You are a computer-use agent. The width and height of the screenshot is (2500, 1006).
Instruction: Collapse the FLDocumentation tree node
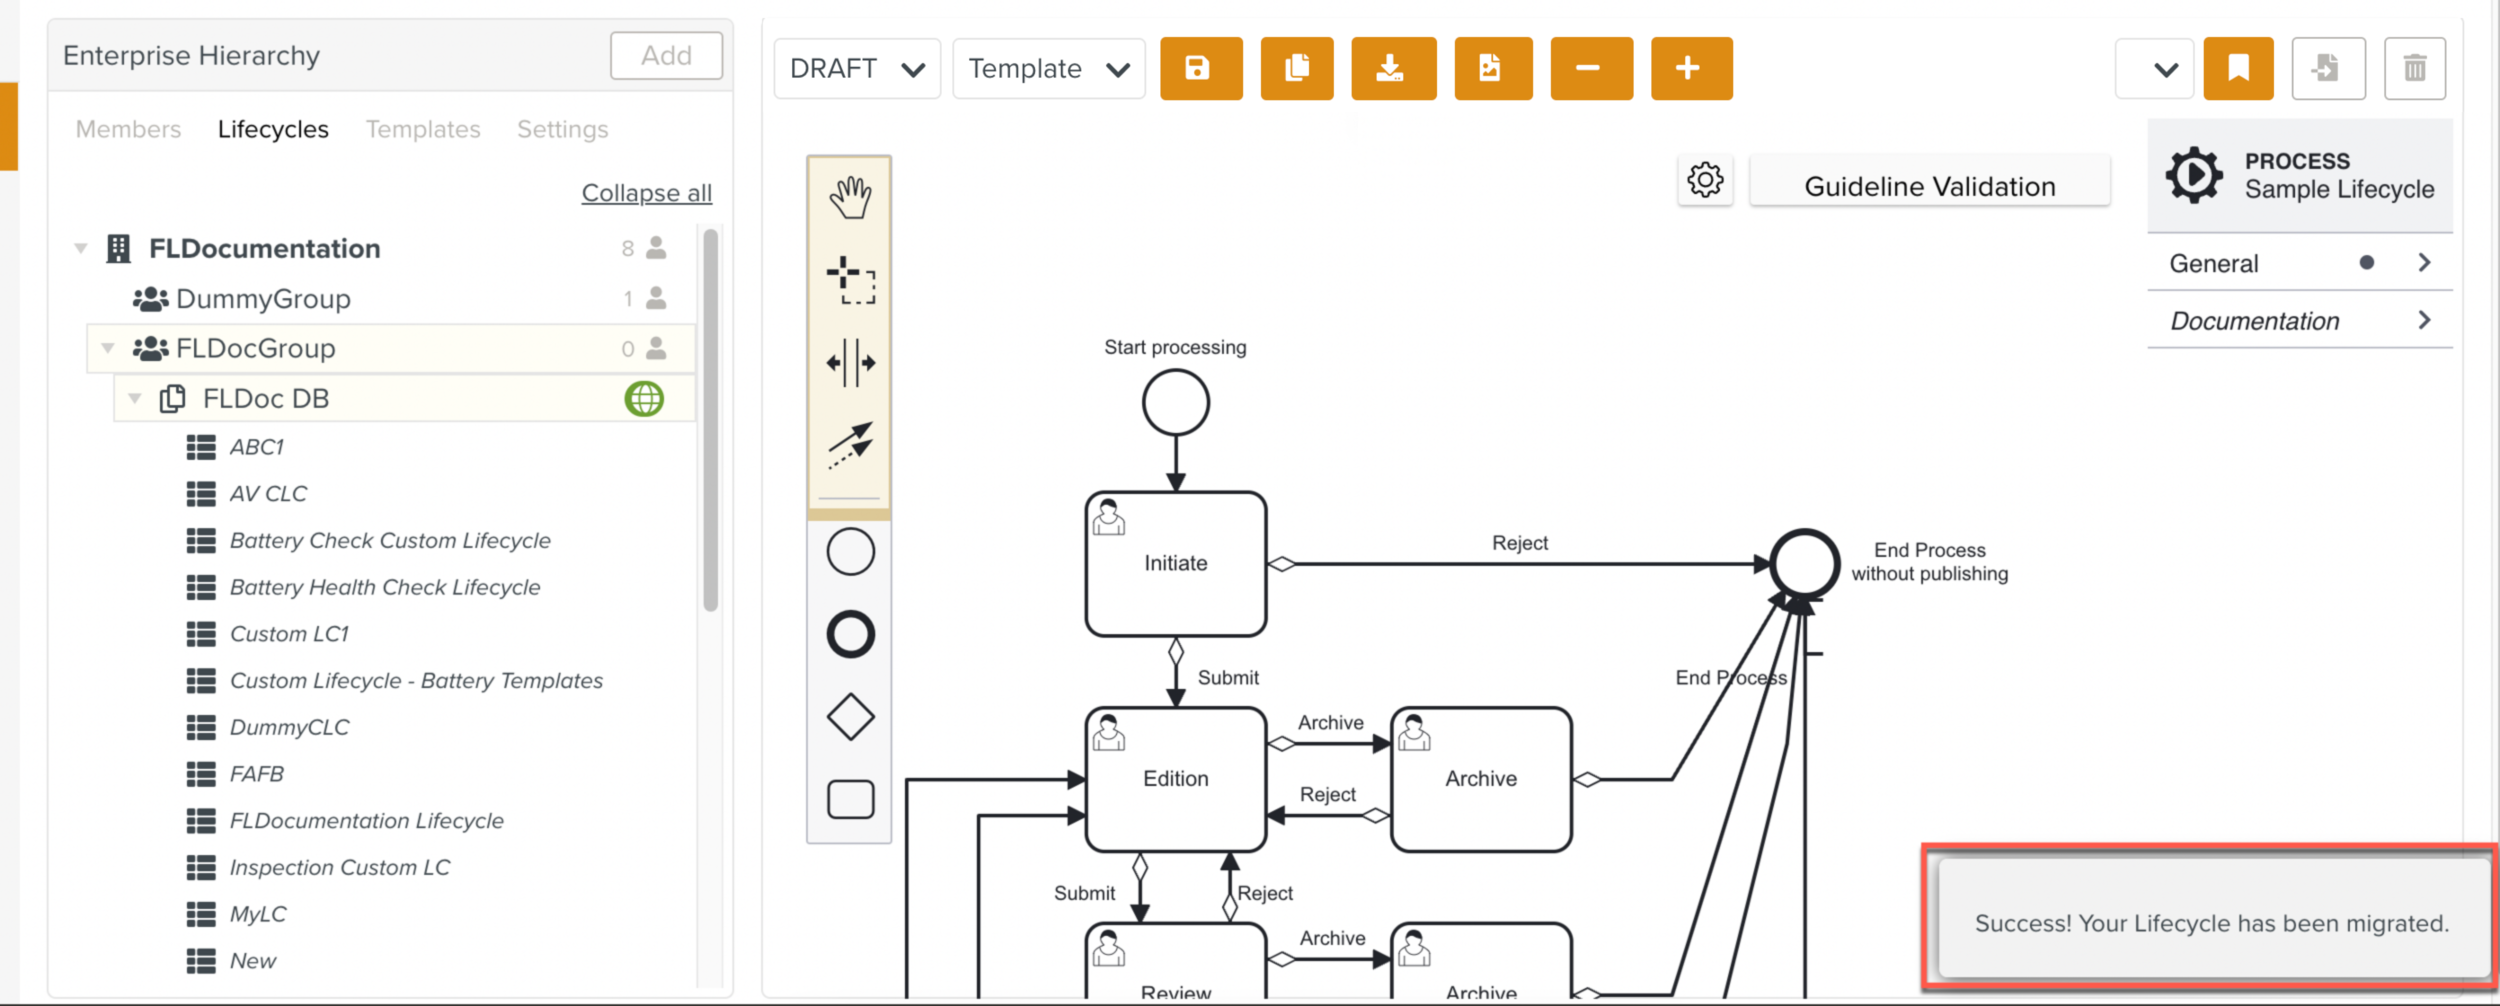pyautogui.click(x=81, y=248)
